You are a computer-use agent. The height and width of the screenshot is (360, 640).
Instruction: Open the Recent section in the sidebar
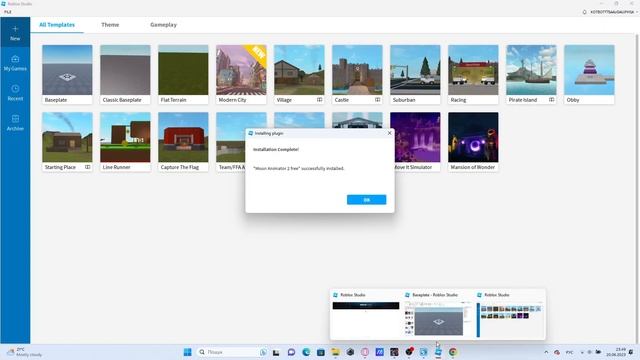15,93
